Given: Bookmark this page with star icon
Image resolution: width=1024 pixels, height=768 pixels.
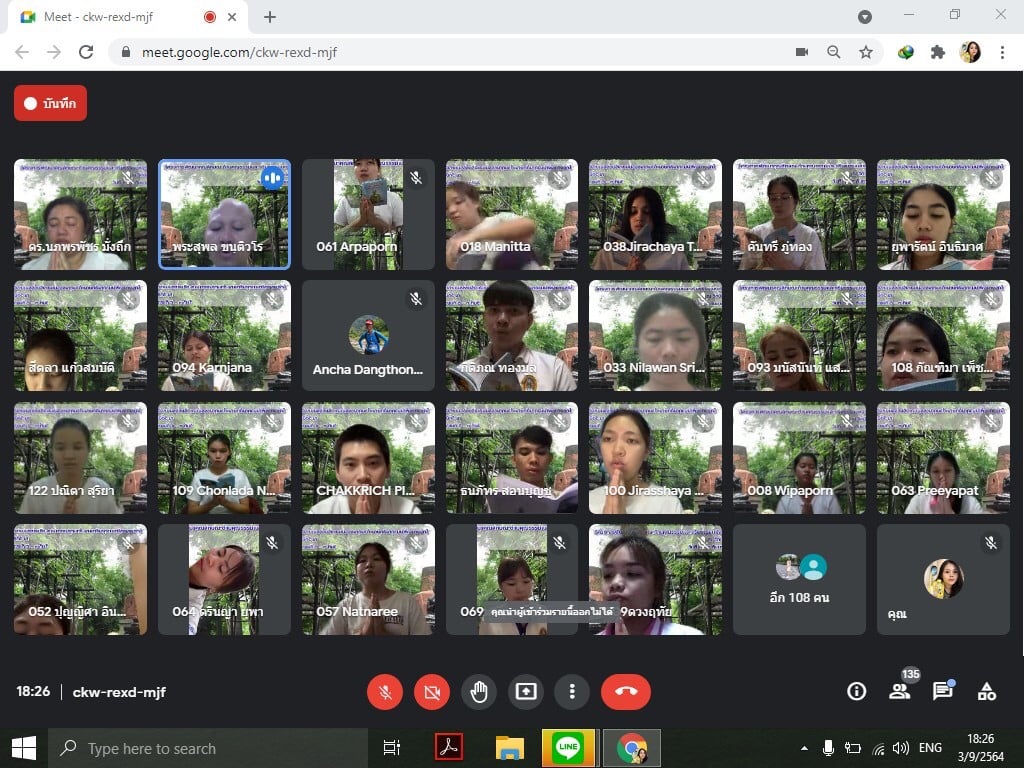Looking at the screenshot, I should coord(866,52).
